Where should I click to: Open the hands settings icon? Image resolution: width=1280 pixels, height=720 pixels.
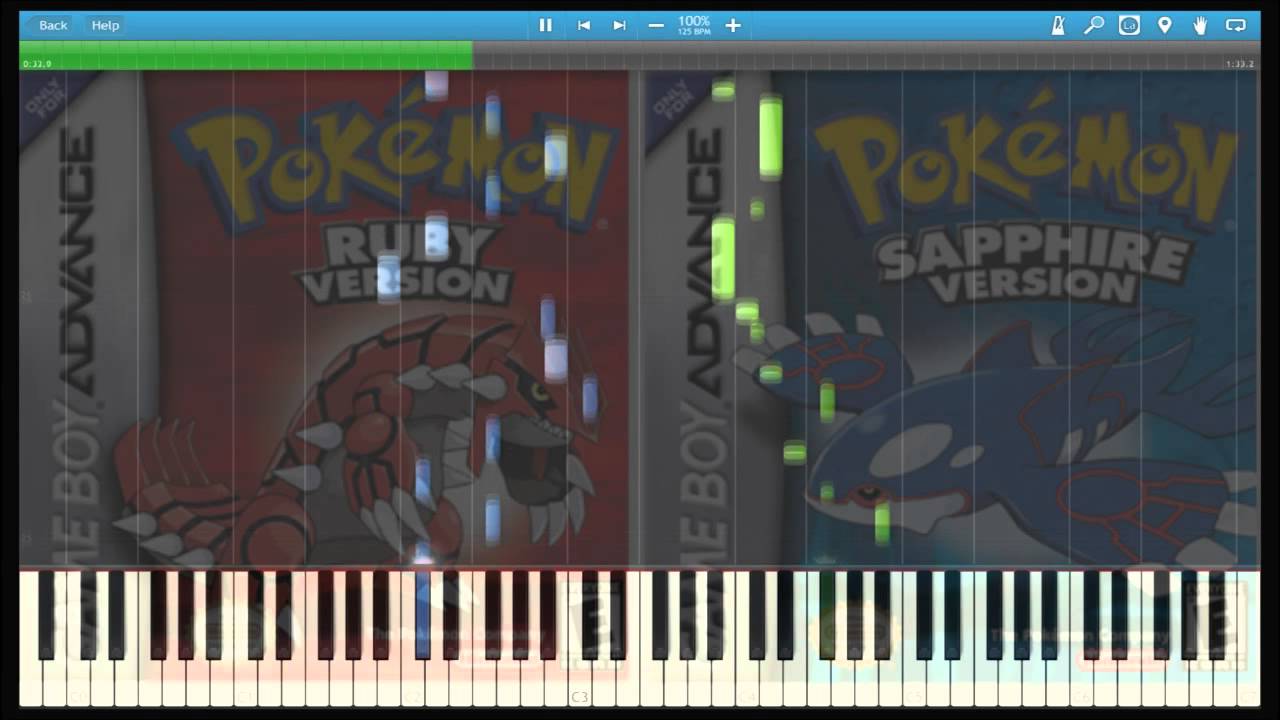[1200, 25]
